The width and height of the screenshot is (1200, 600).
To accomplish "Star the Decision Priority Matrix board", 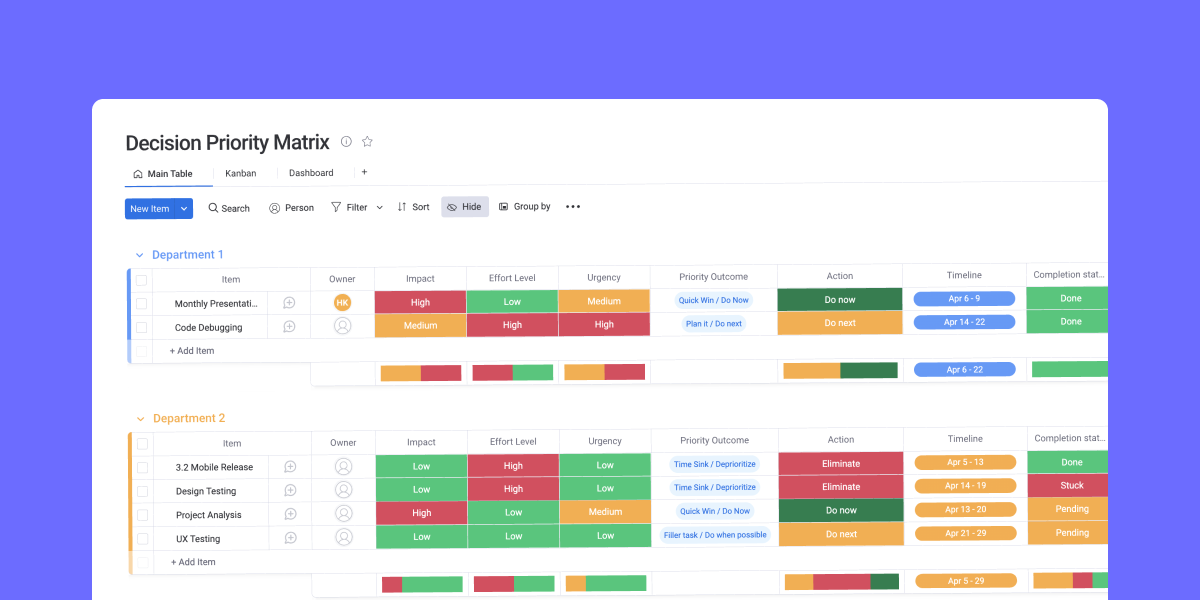I will [x=367, y=142].
